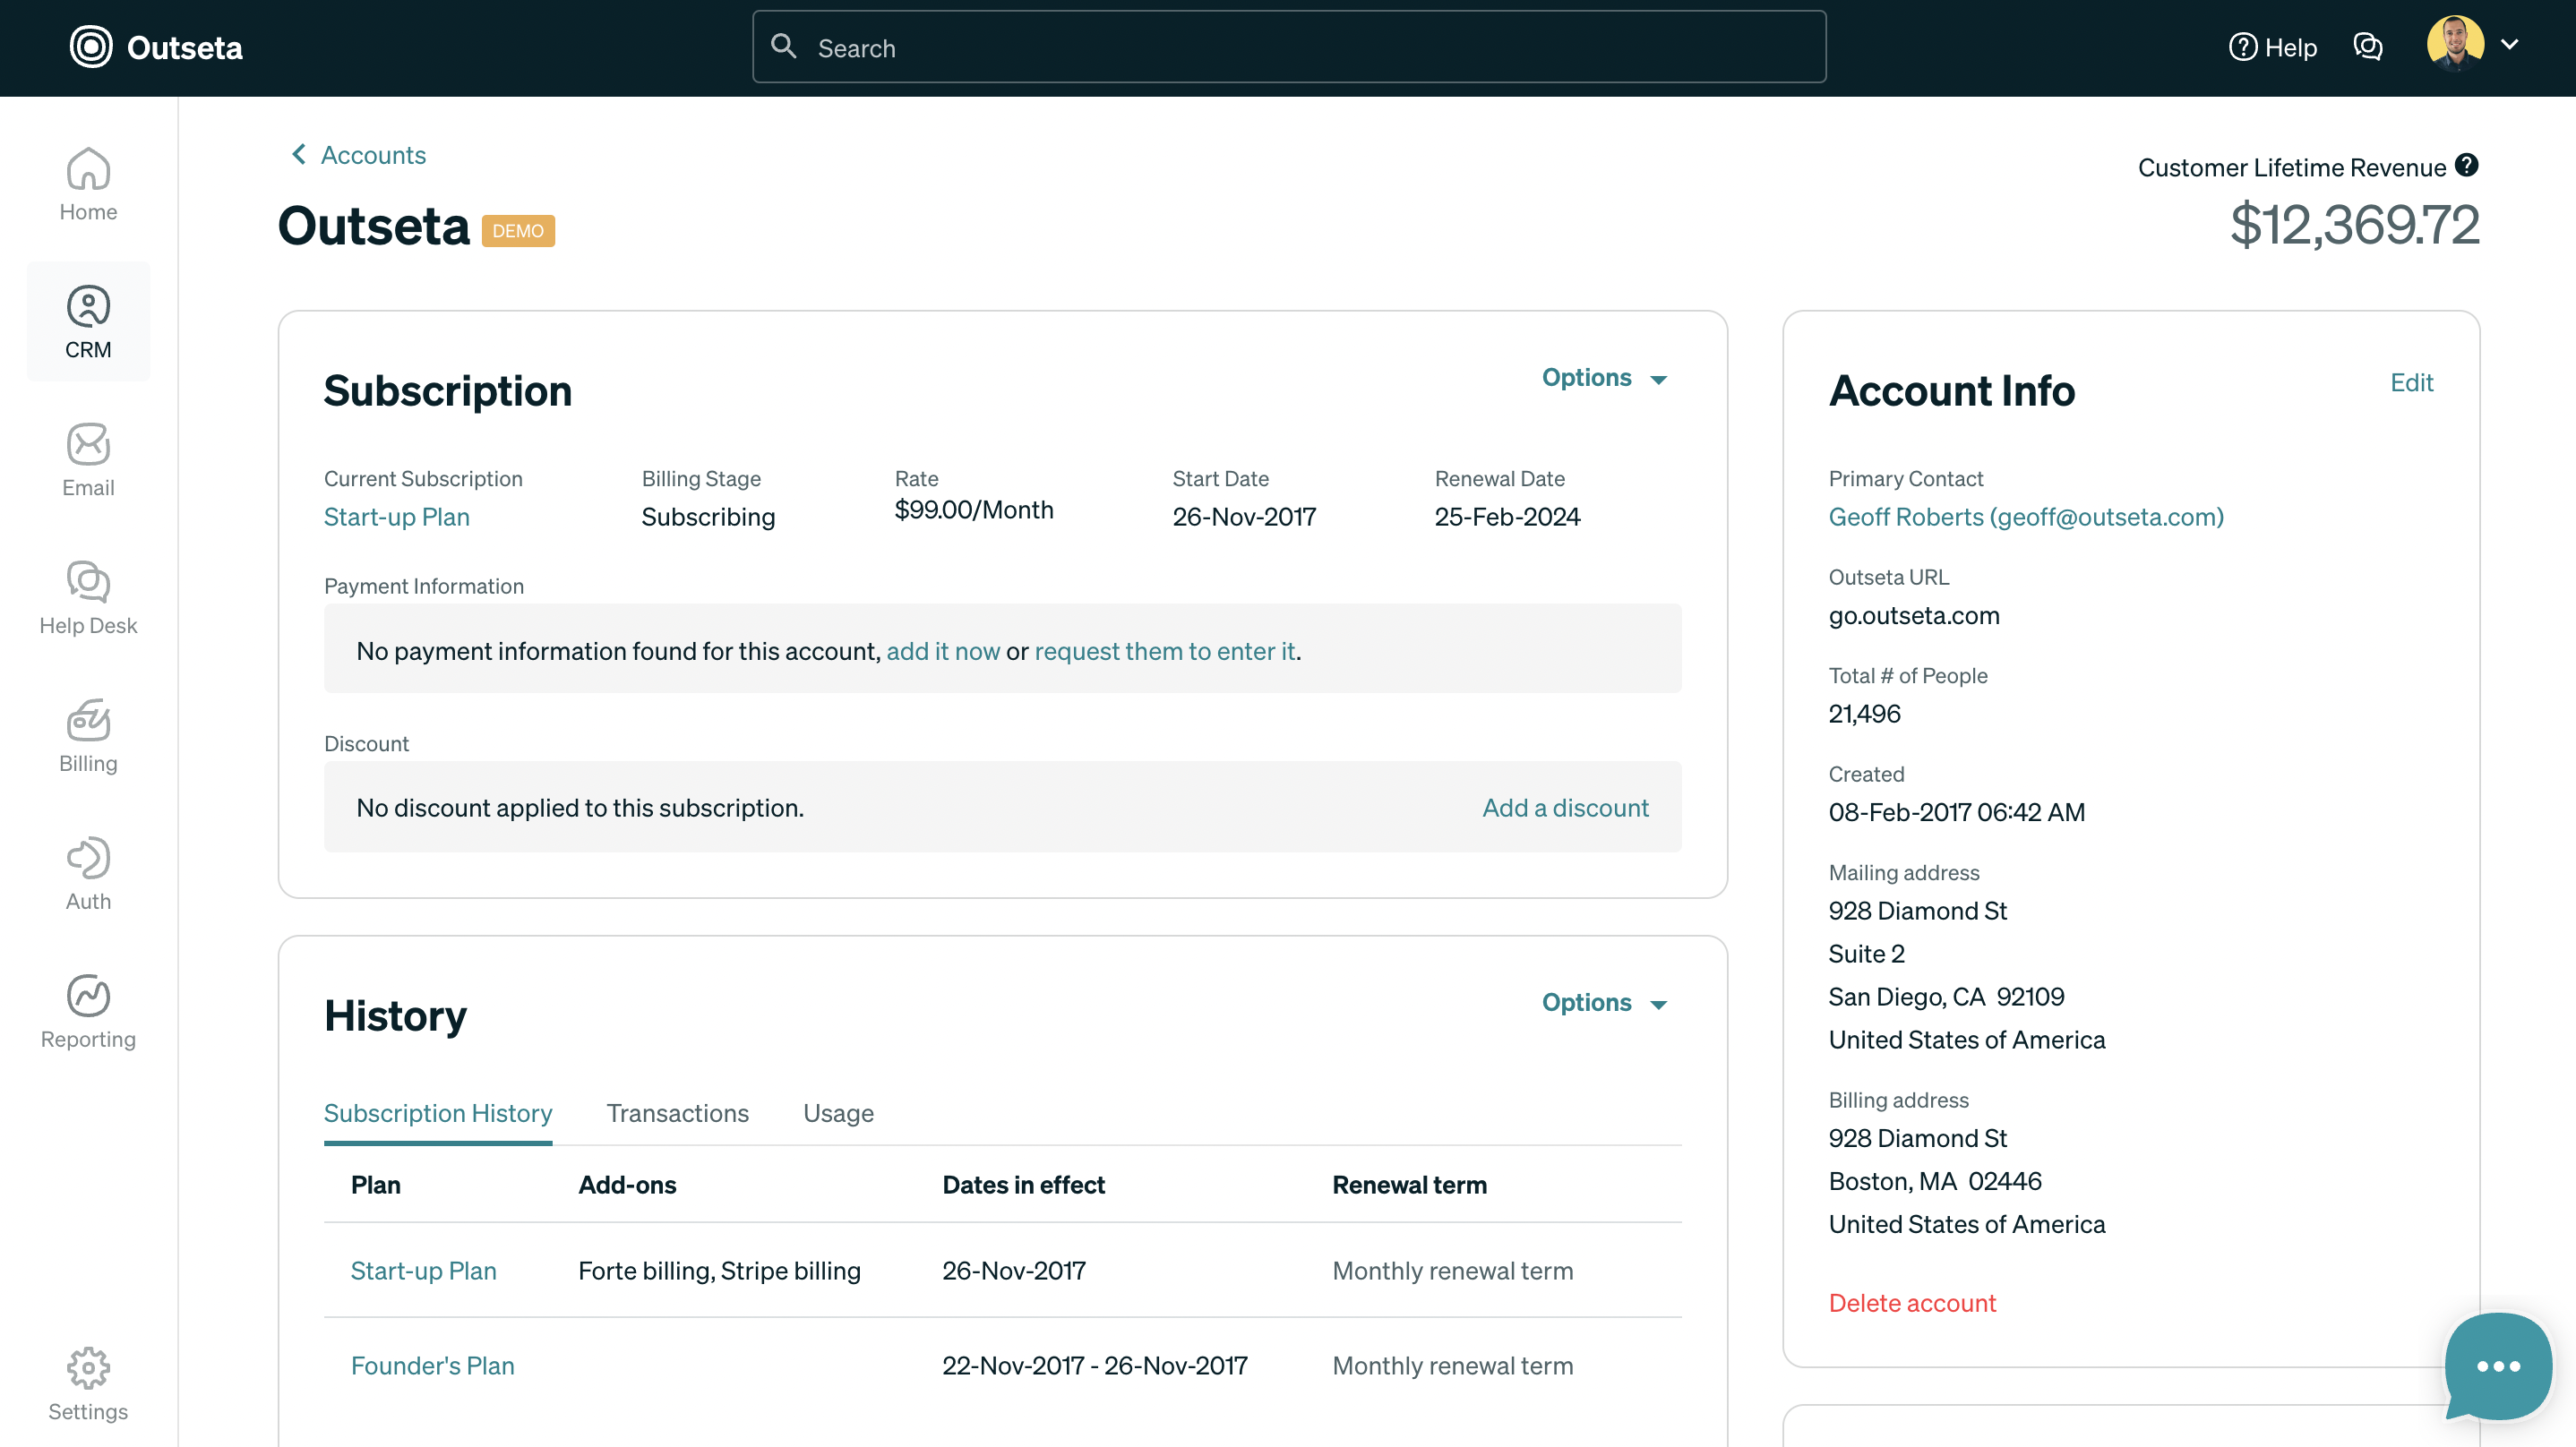Open Settings from the sidebar gear
The height and width of the screenshot is (1447, 2576).
point(88,1385)
